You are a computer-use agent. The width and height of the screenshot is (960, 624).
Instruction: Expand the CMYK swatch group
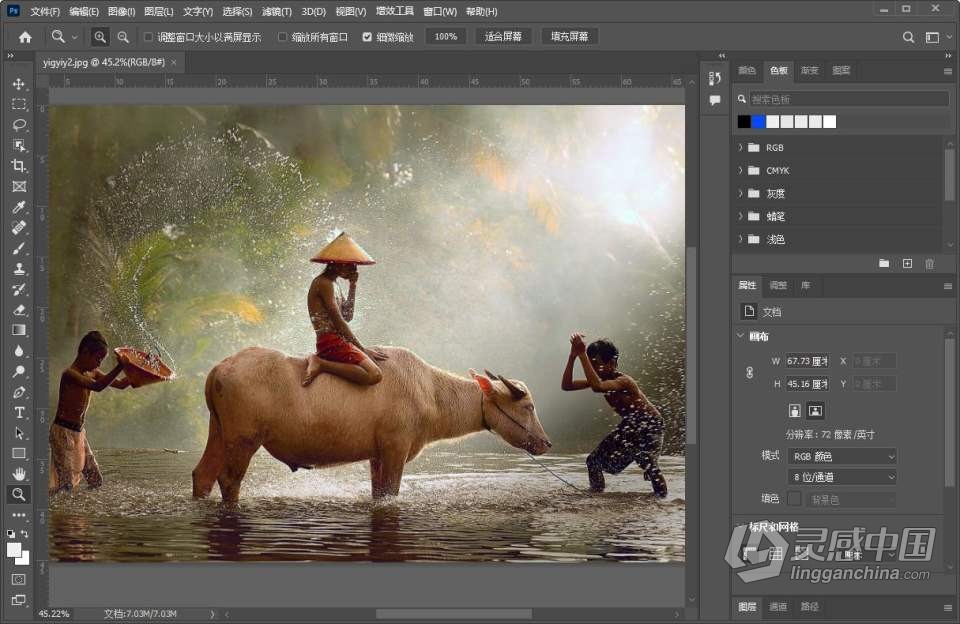coord(740,170)
